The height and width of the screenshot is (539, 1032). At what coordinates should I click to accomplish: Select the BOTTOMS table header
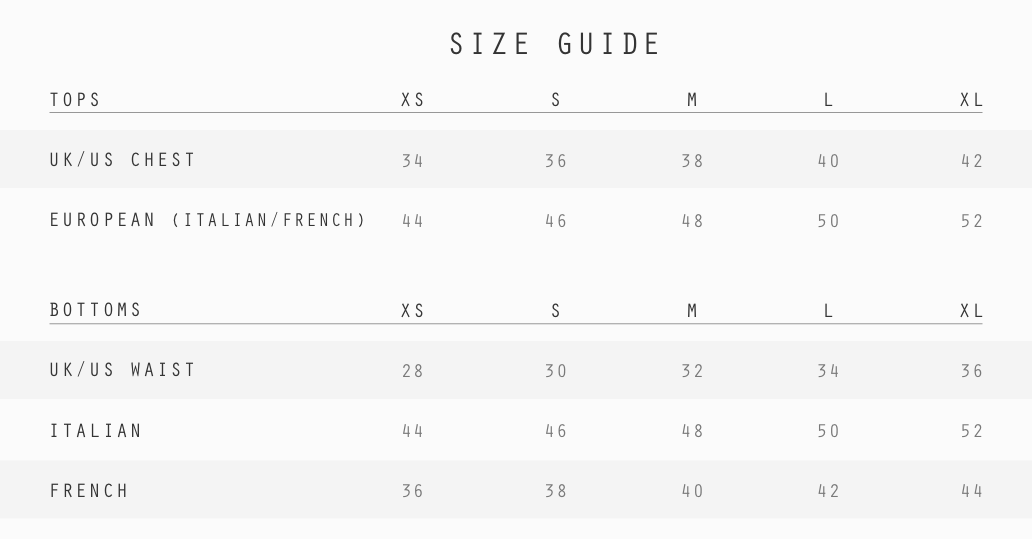point(97,310)
